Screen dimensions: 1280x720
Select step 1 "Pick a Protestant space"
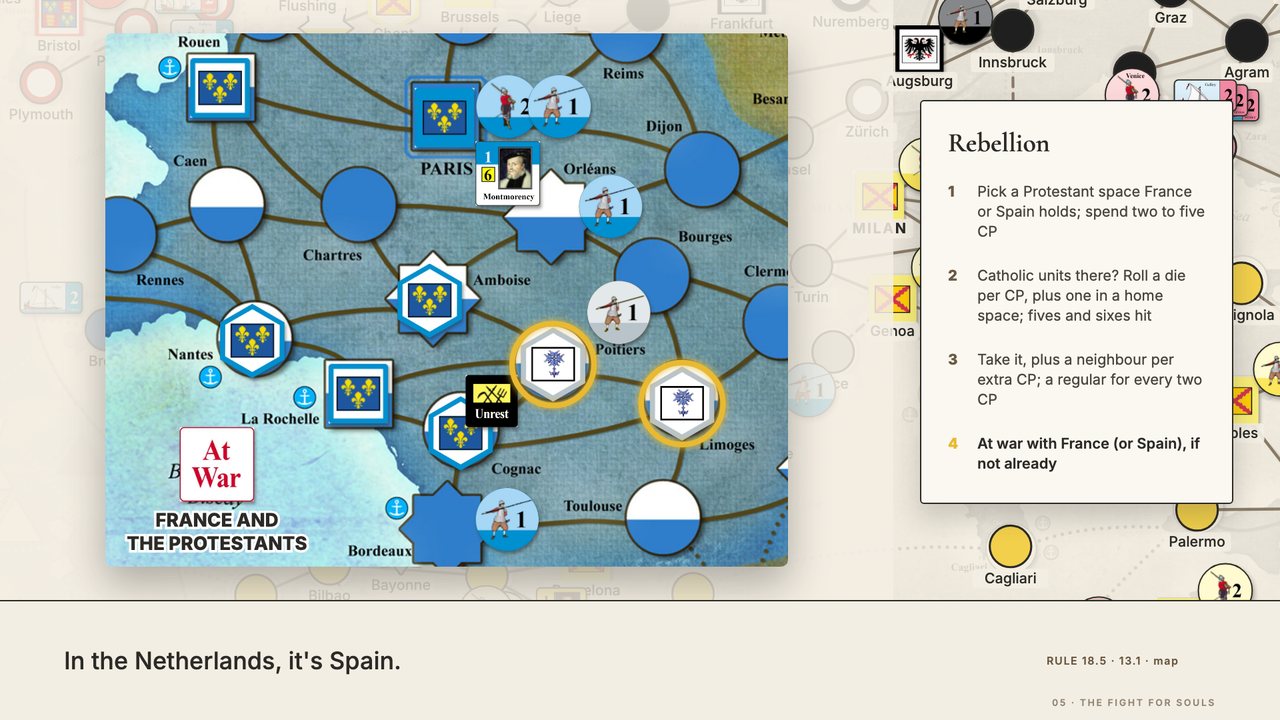tap(1077, 211)
